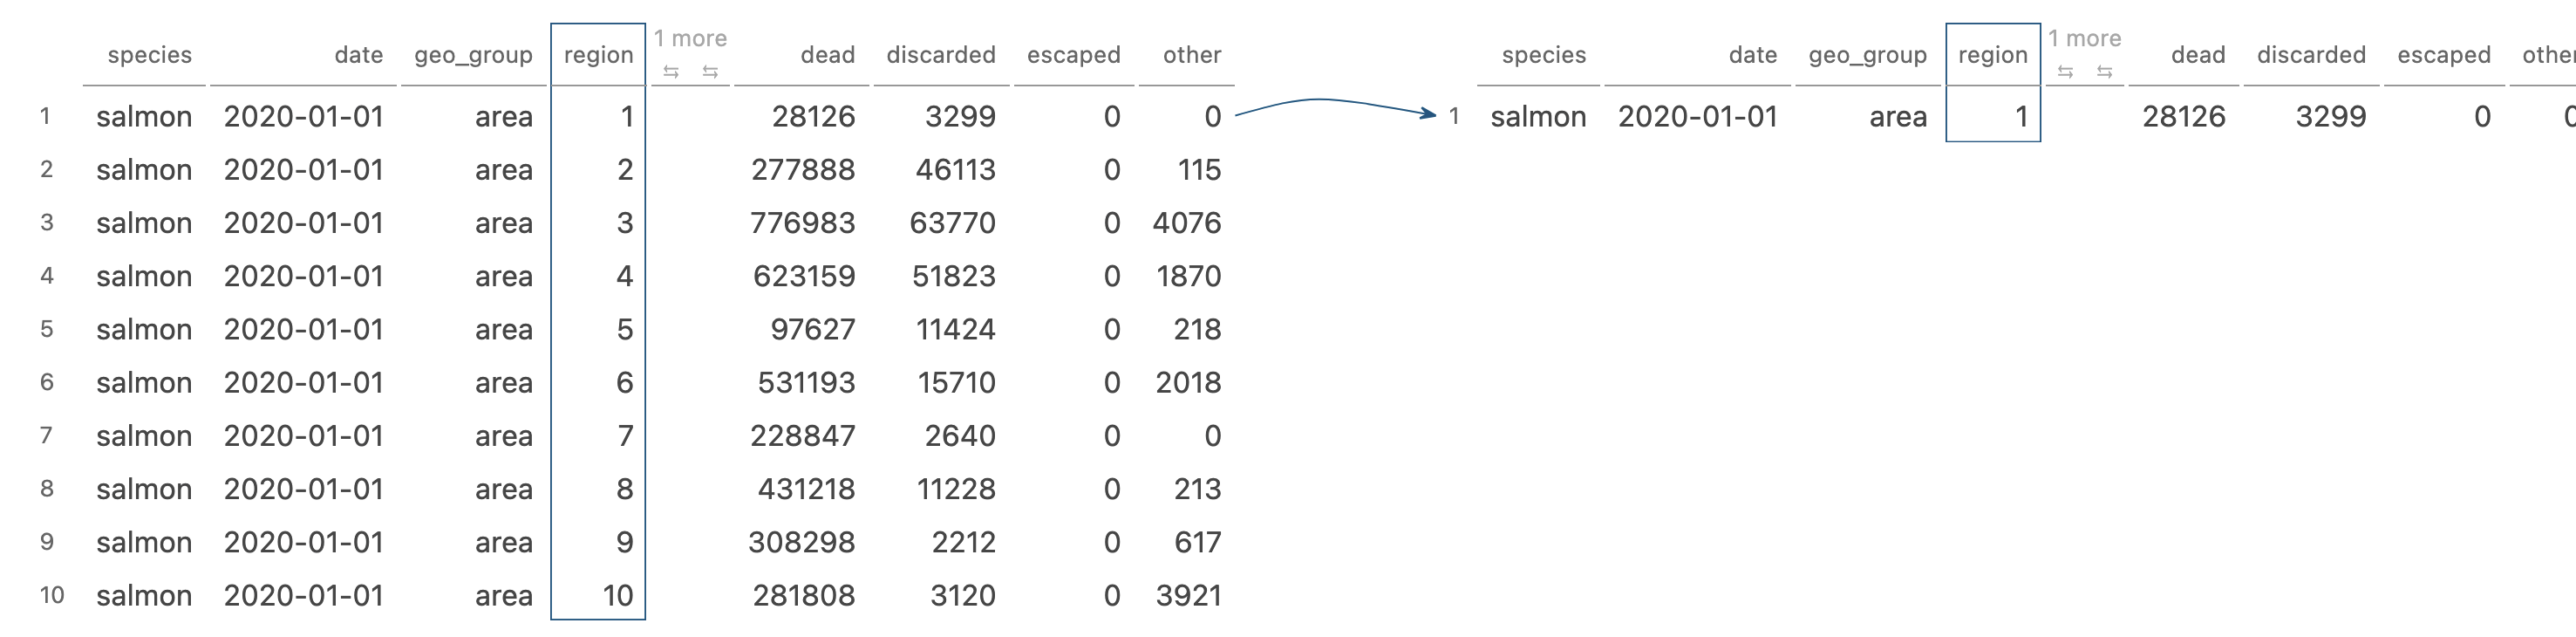
Task: Select the region column header in left table
Action: tap(598, 55)
